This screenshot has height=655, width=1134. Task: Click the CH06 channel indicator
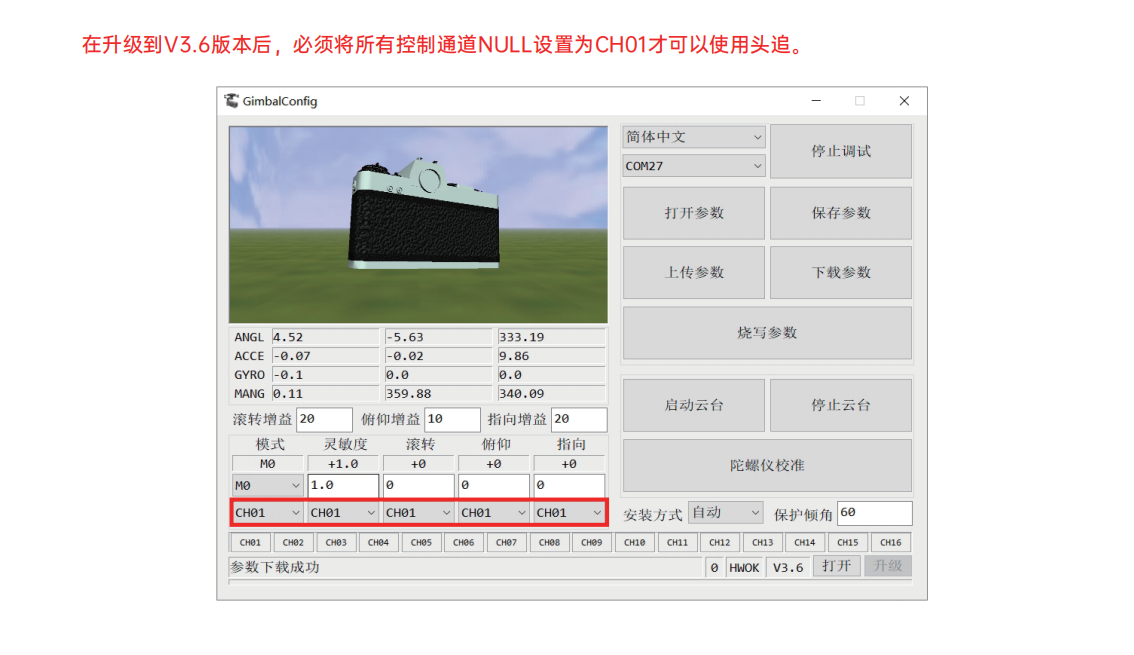464,542
